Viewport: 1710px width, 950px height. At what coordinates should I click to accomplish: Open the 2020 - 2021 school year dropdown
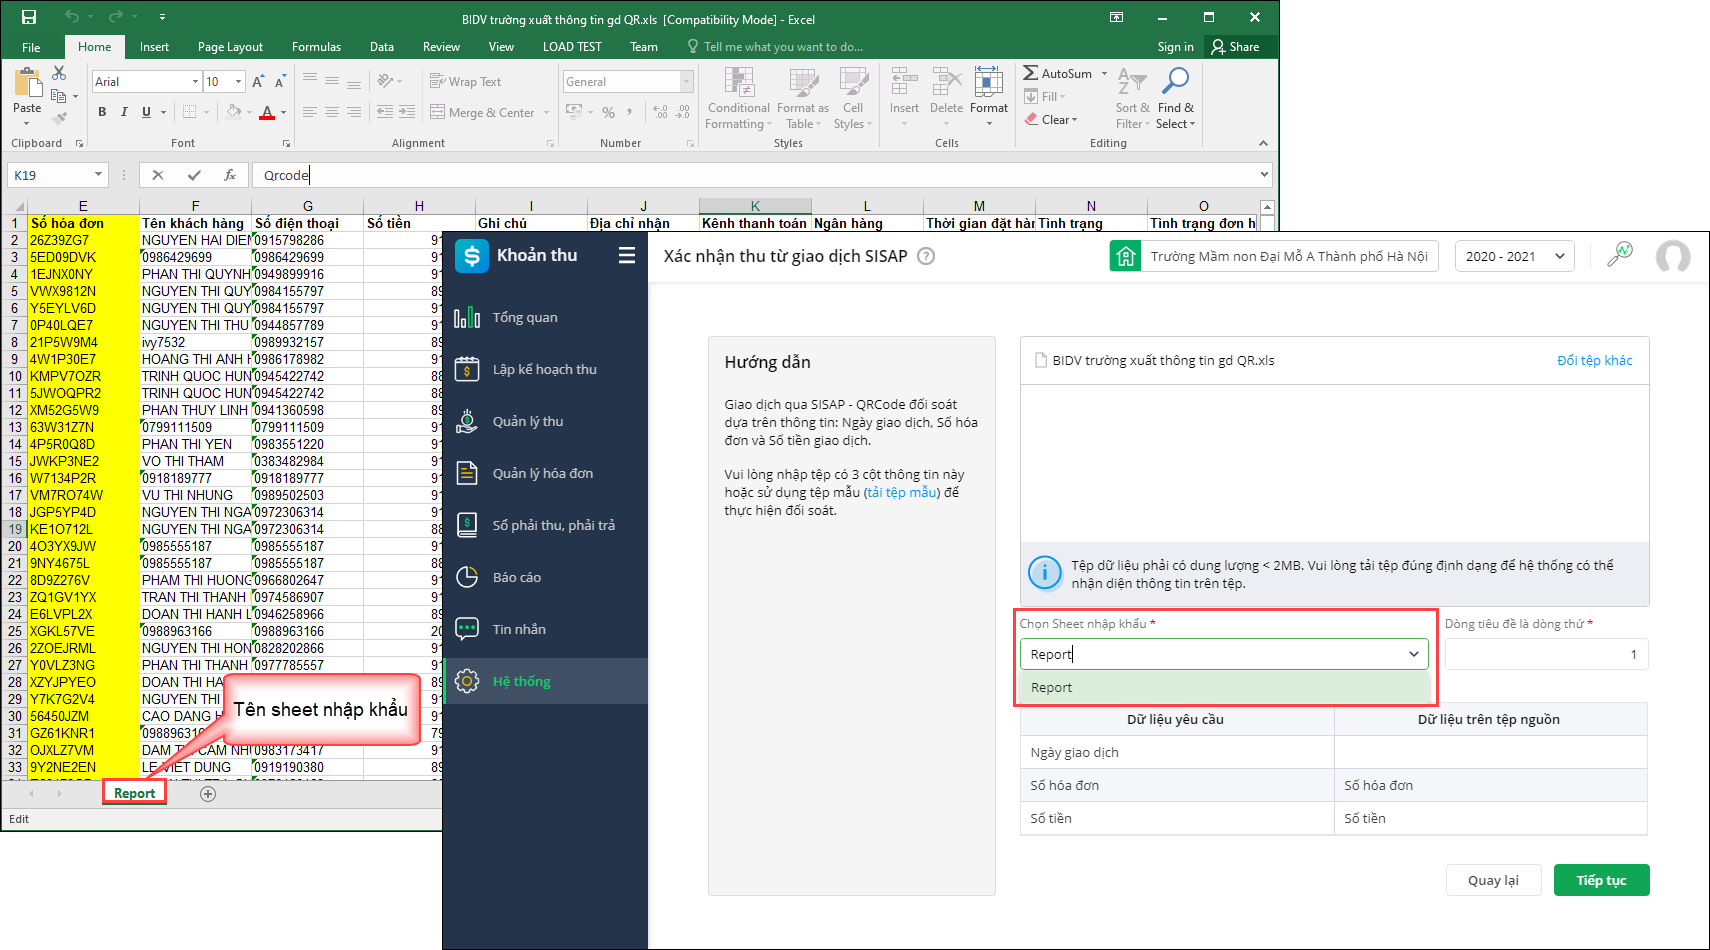click(1514, 256)
